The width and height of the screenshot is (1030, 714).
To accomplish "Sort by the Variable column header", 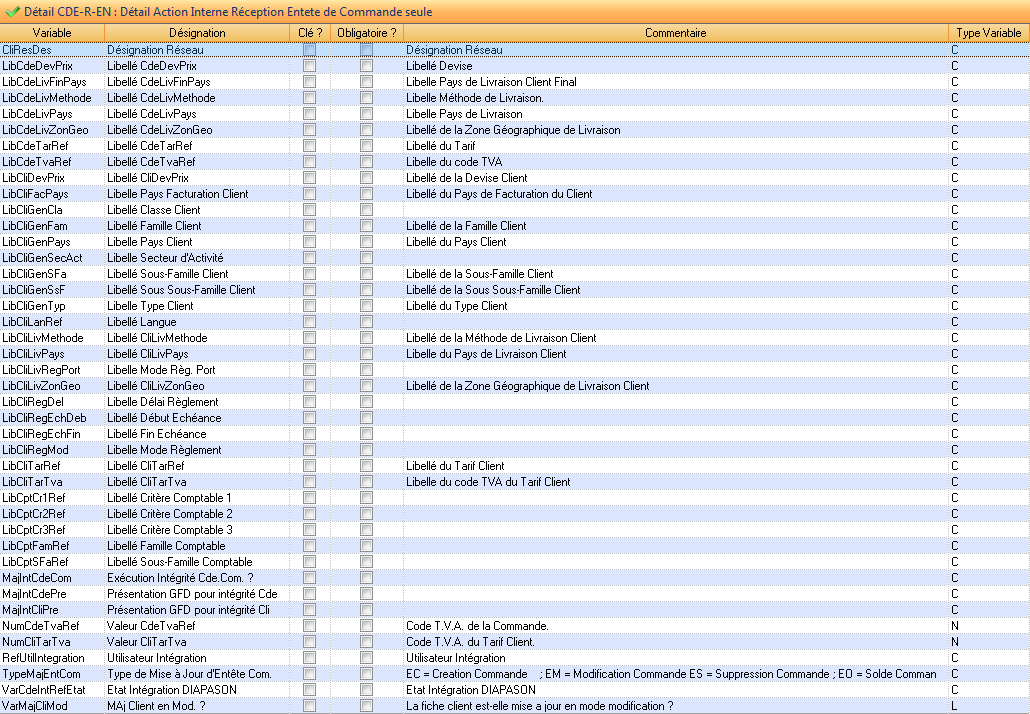I will 52,33.
